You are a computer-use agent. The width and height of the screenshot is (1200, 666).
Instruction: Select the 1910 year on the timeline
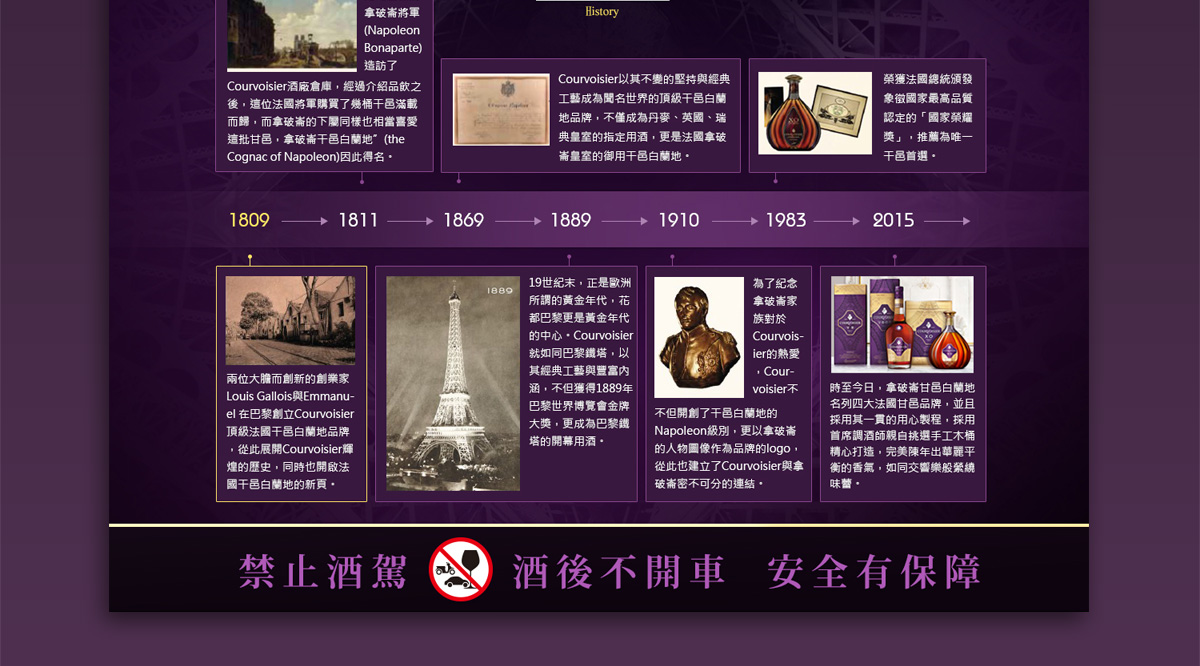(679, 220)
